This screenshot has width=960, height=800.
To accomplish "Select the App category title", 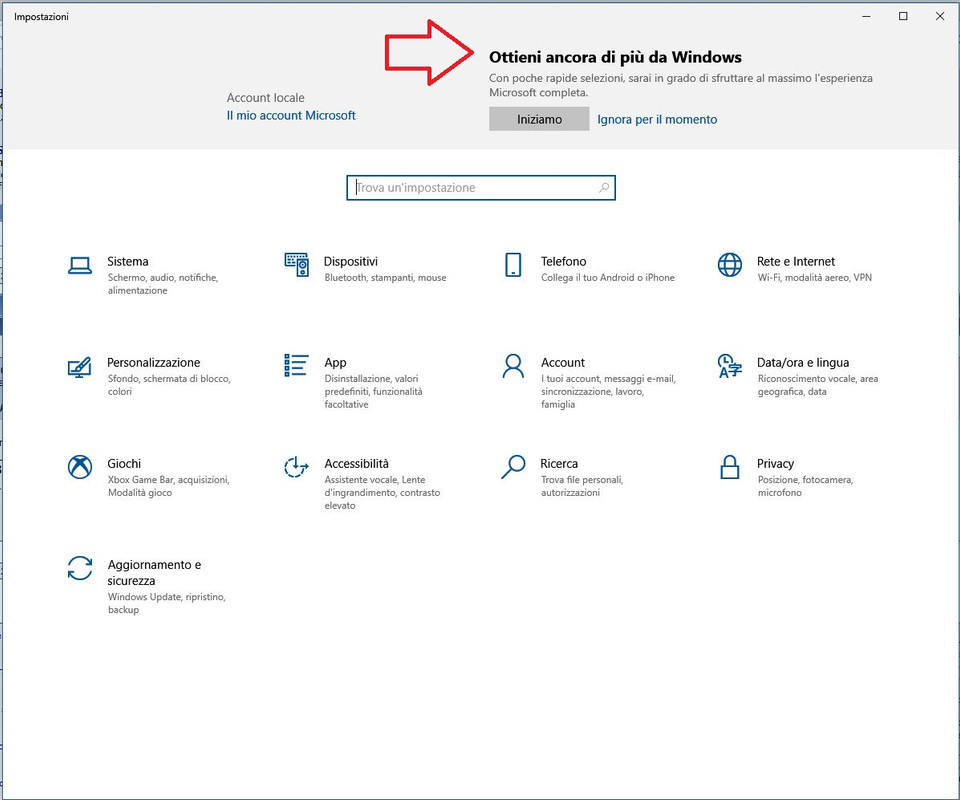I will pyautogui.click(x=336, y=362).
